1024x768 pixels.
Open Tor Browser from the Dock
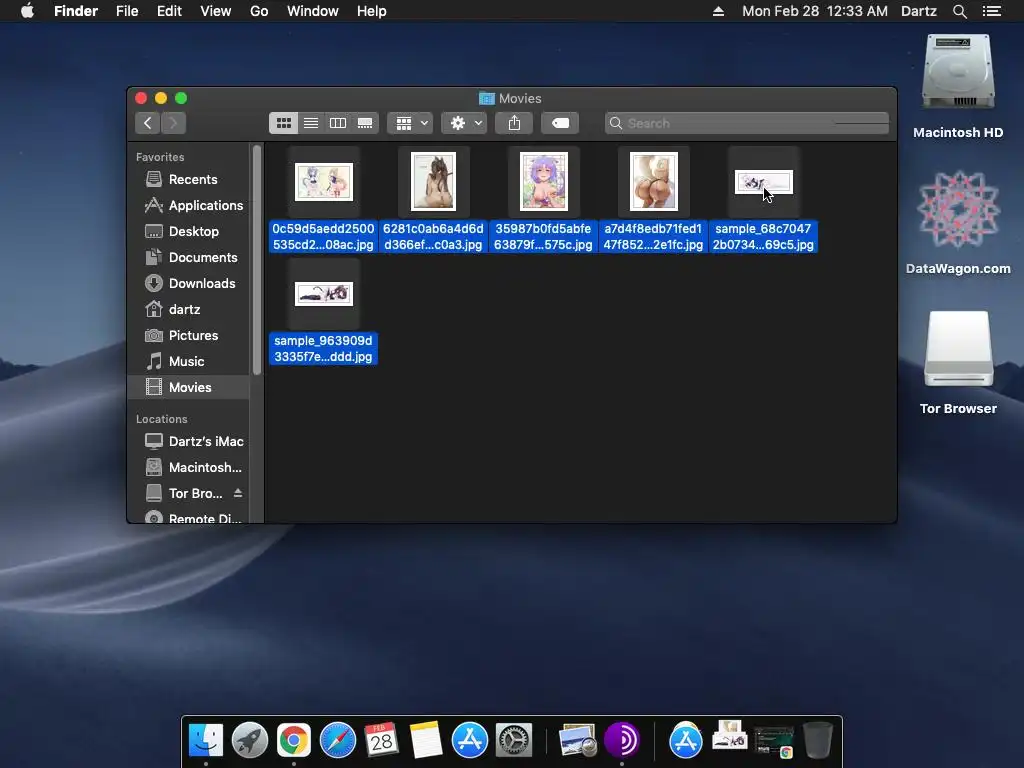(x=622, y=740)
